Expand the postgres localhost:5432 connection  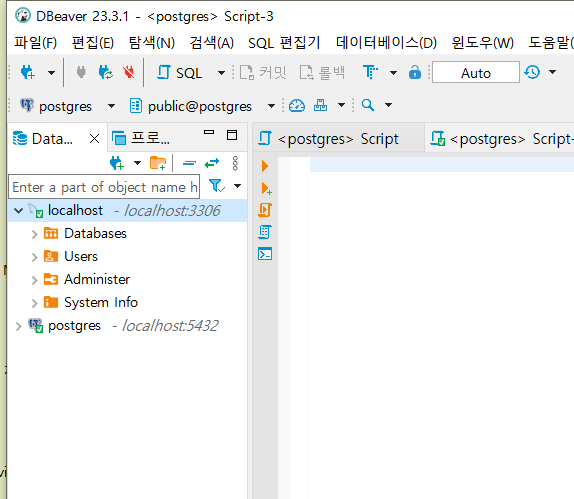click(x=18, y=326)
